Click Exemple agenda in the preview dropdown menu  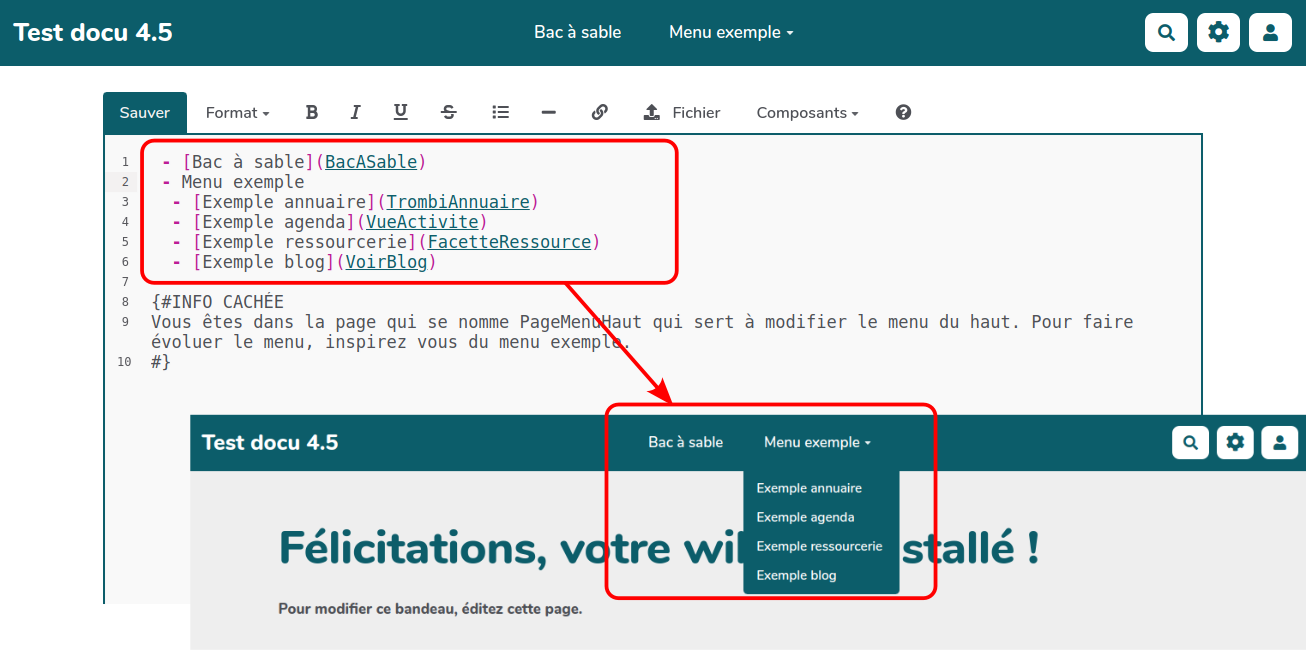coord(805,517)
